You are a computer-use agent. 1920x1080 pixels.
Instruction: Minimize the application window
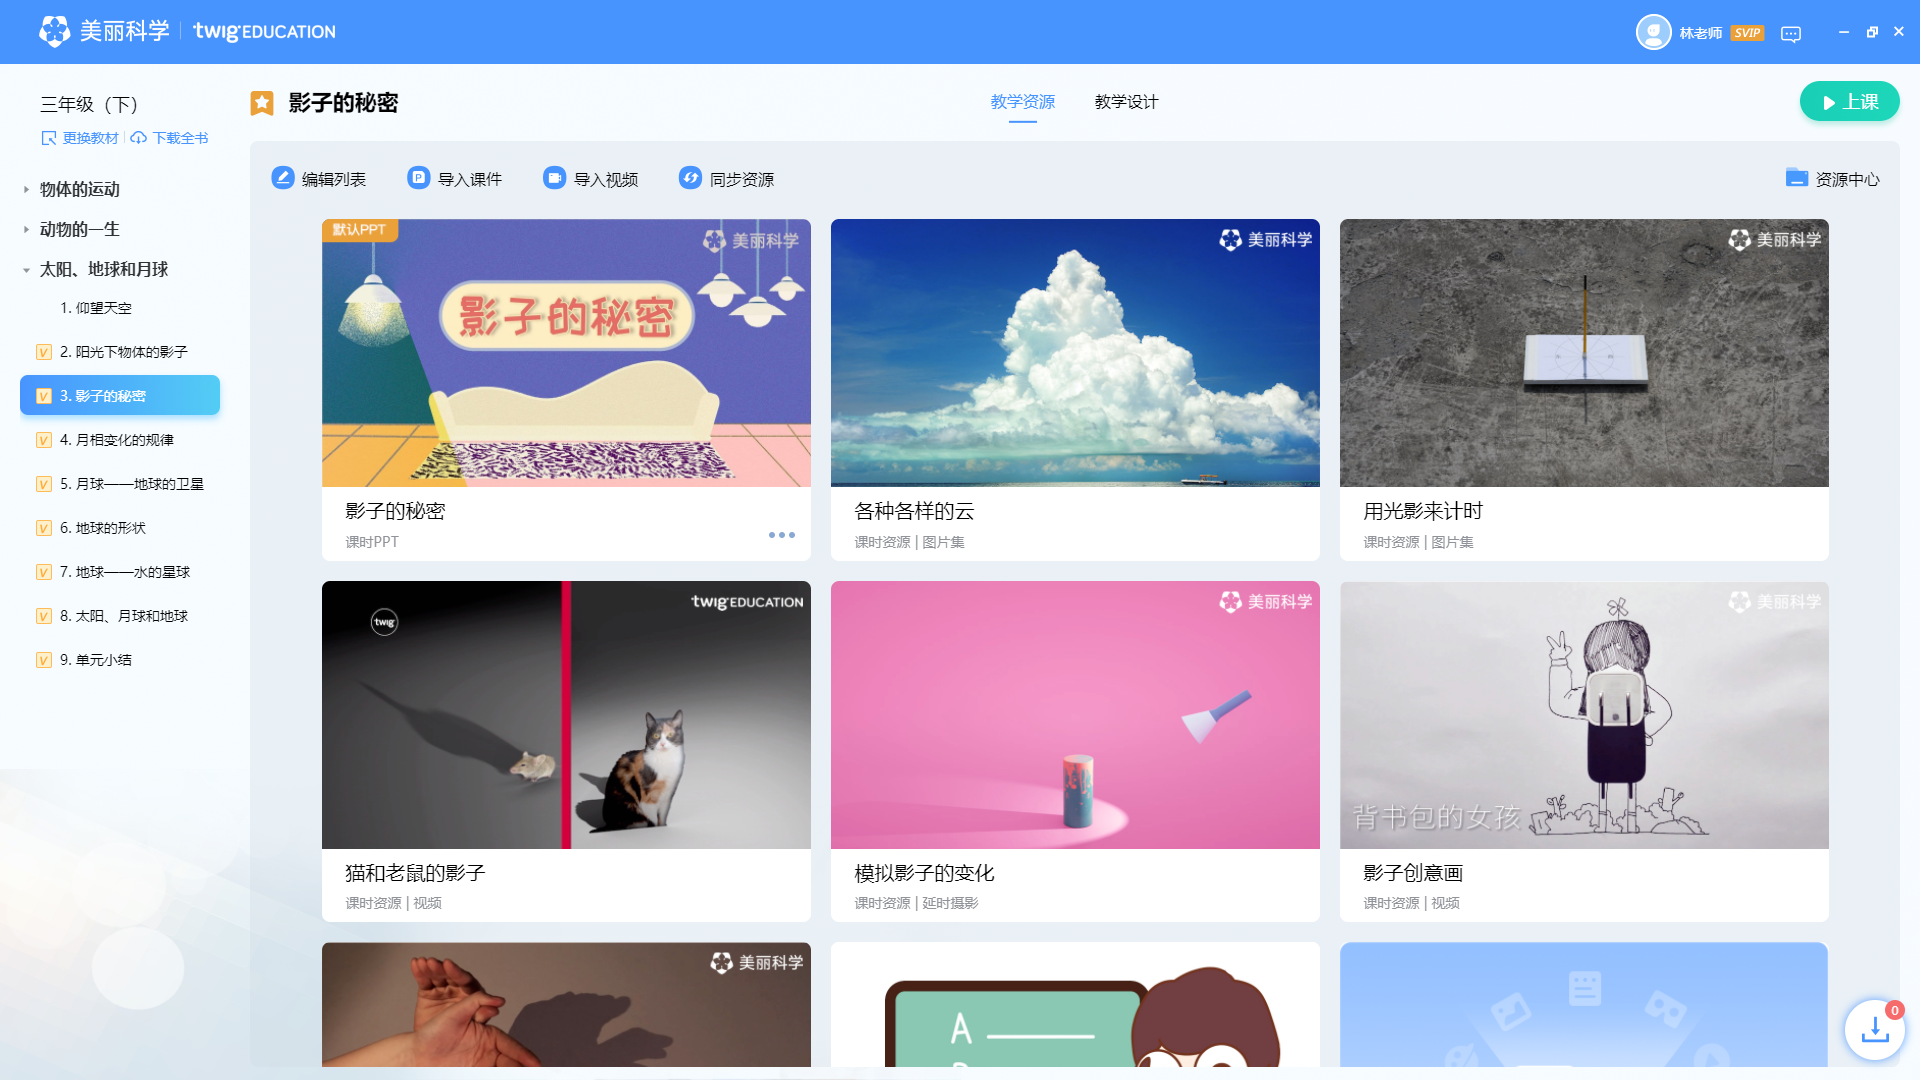tap(1843, 32)
